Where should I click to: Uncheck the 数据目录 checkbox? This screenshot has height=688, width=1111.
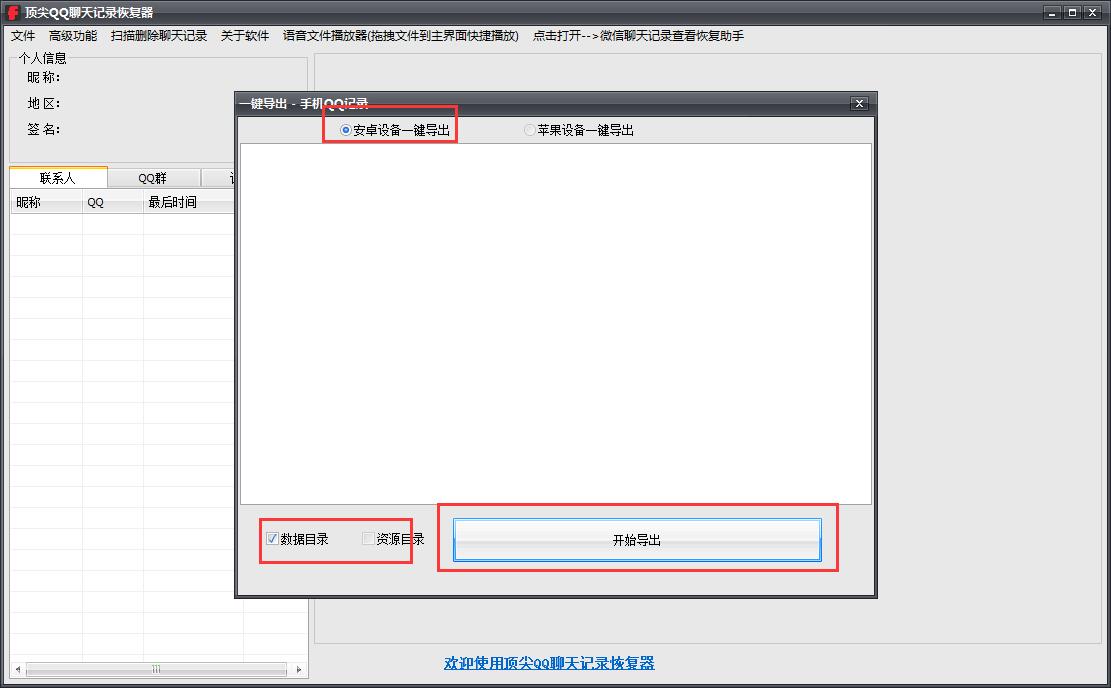click(271, 538)
